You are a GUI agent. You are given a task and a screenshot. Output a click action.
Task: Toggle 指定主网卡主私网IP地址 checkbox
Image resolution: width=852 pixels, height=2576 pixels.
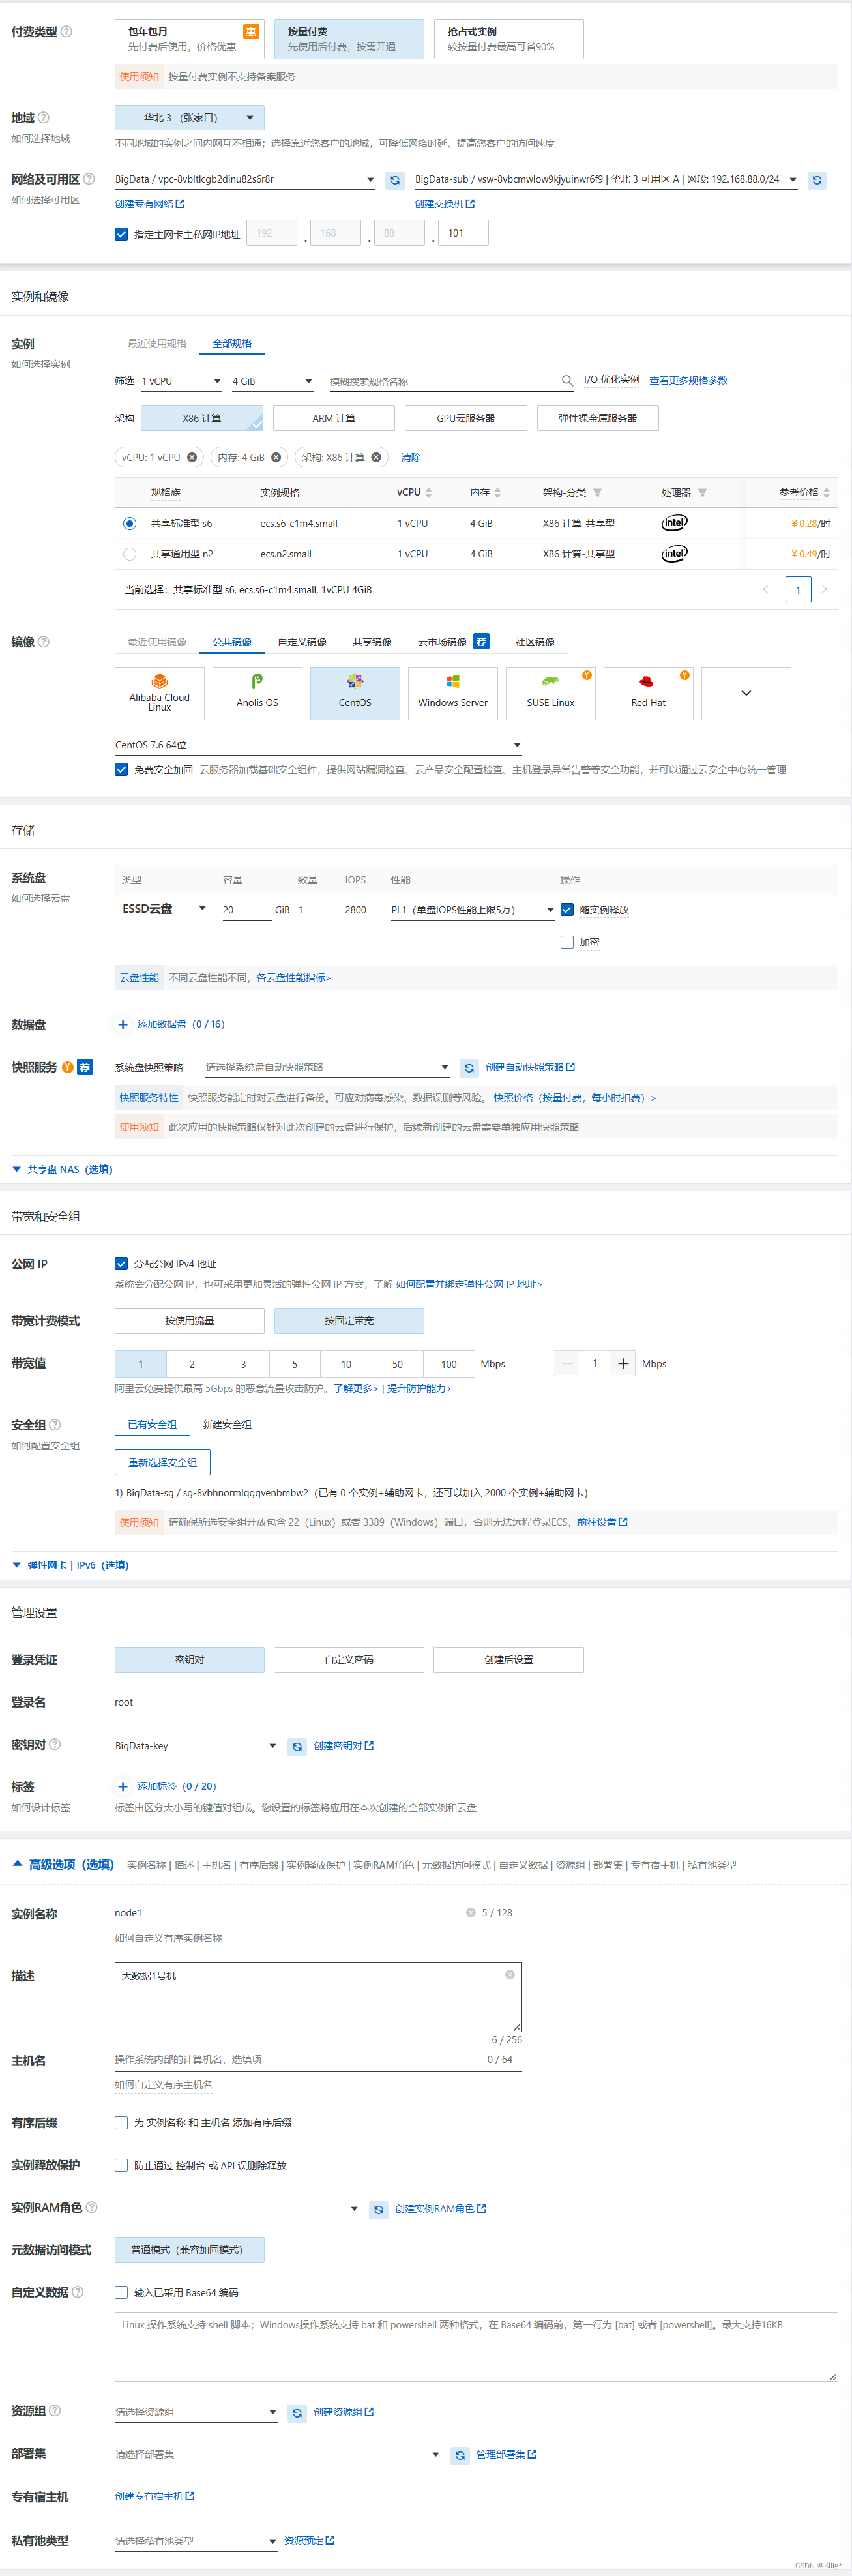coord(121,234)
